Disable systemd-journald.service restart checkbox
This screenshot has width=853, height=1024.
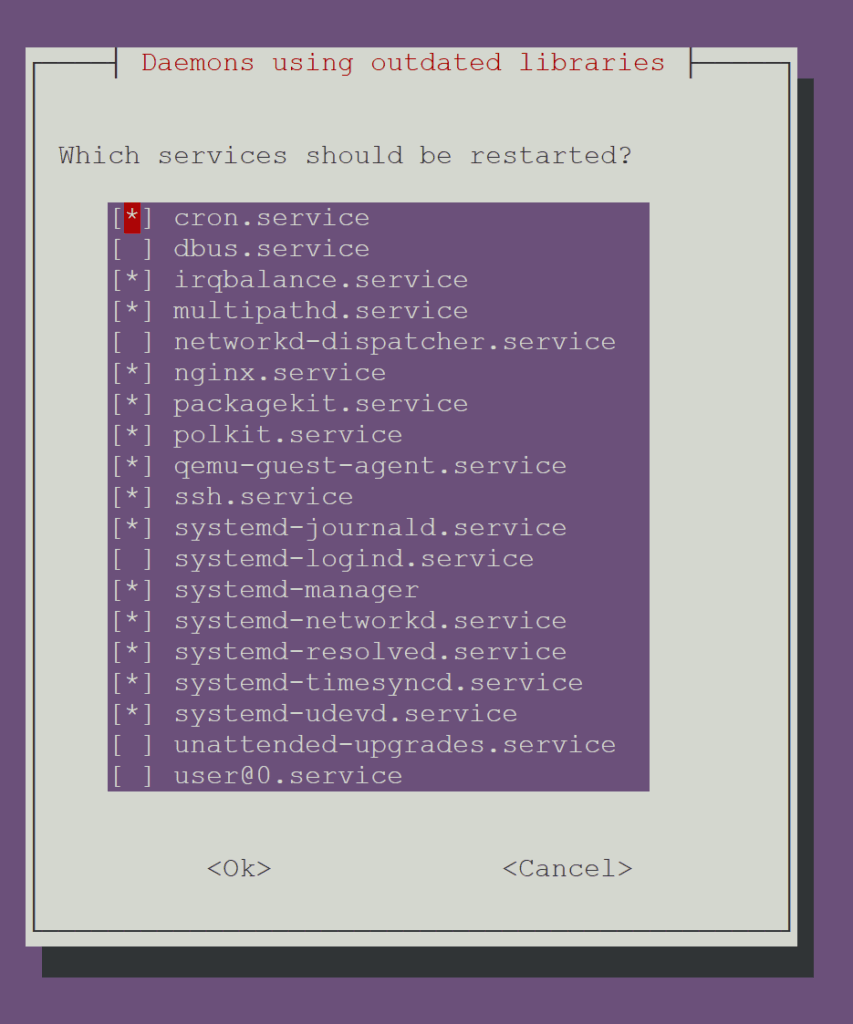(x=132, y=528)
